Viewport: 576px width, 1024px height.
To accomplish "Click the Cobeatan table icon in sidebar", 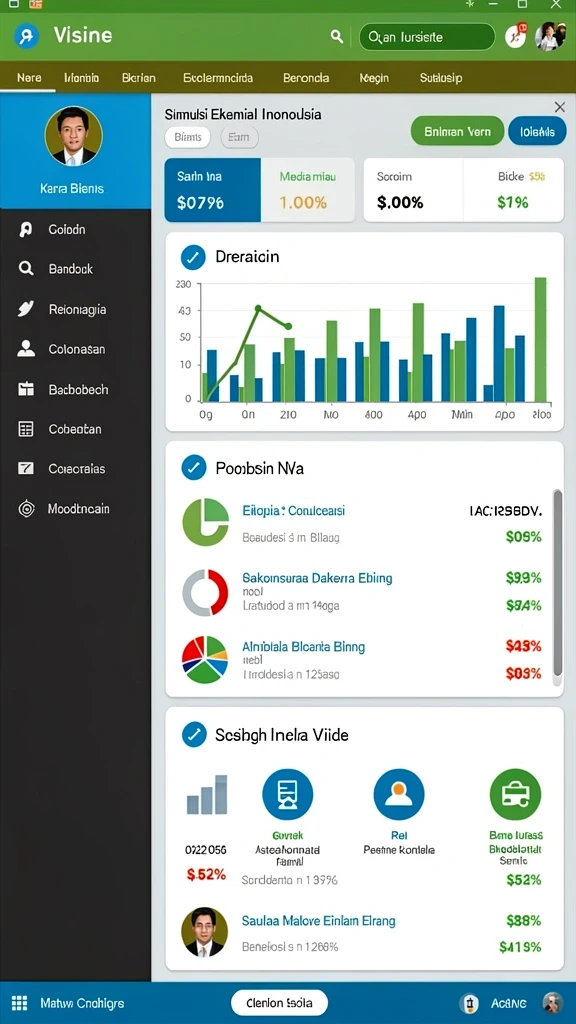I will tap(25, 429).
